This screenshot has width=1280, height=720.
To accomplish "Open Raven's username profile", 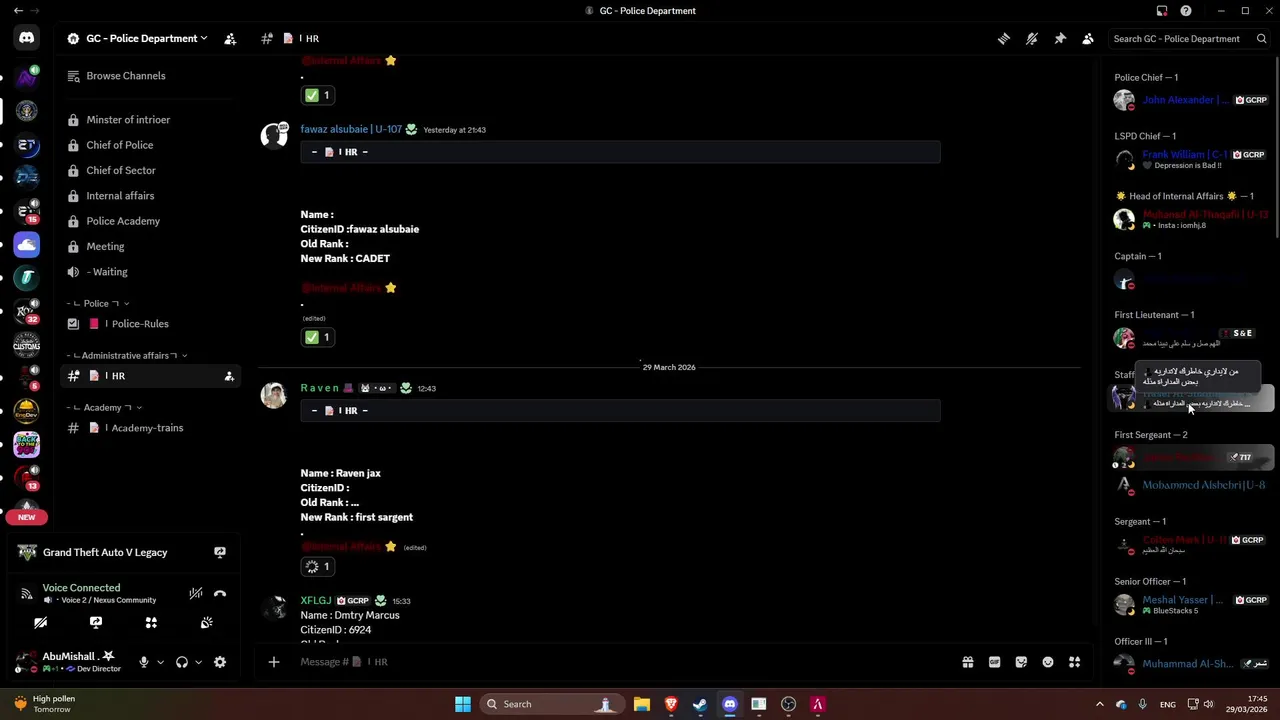I will pos(320,388).
